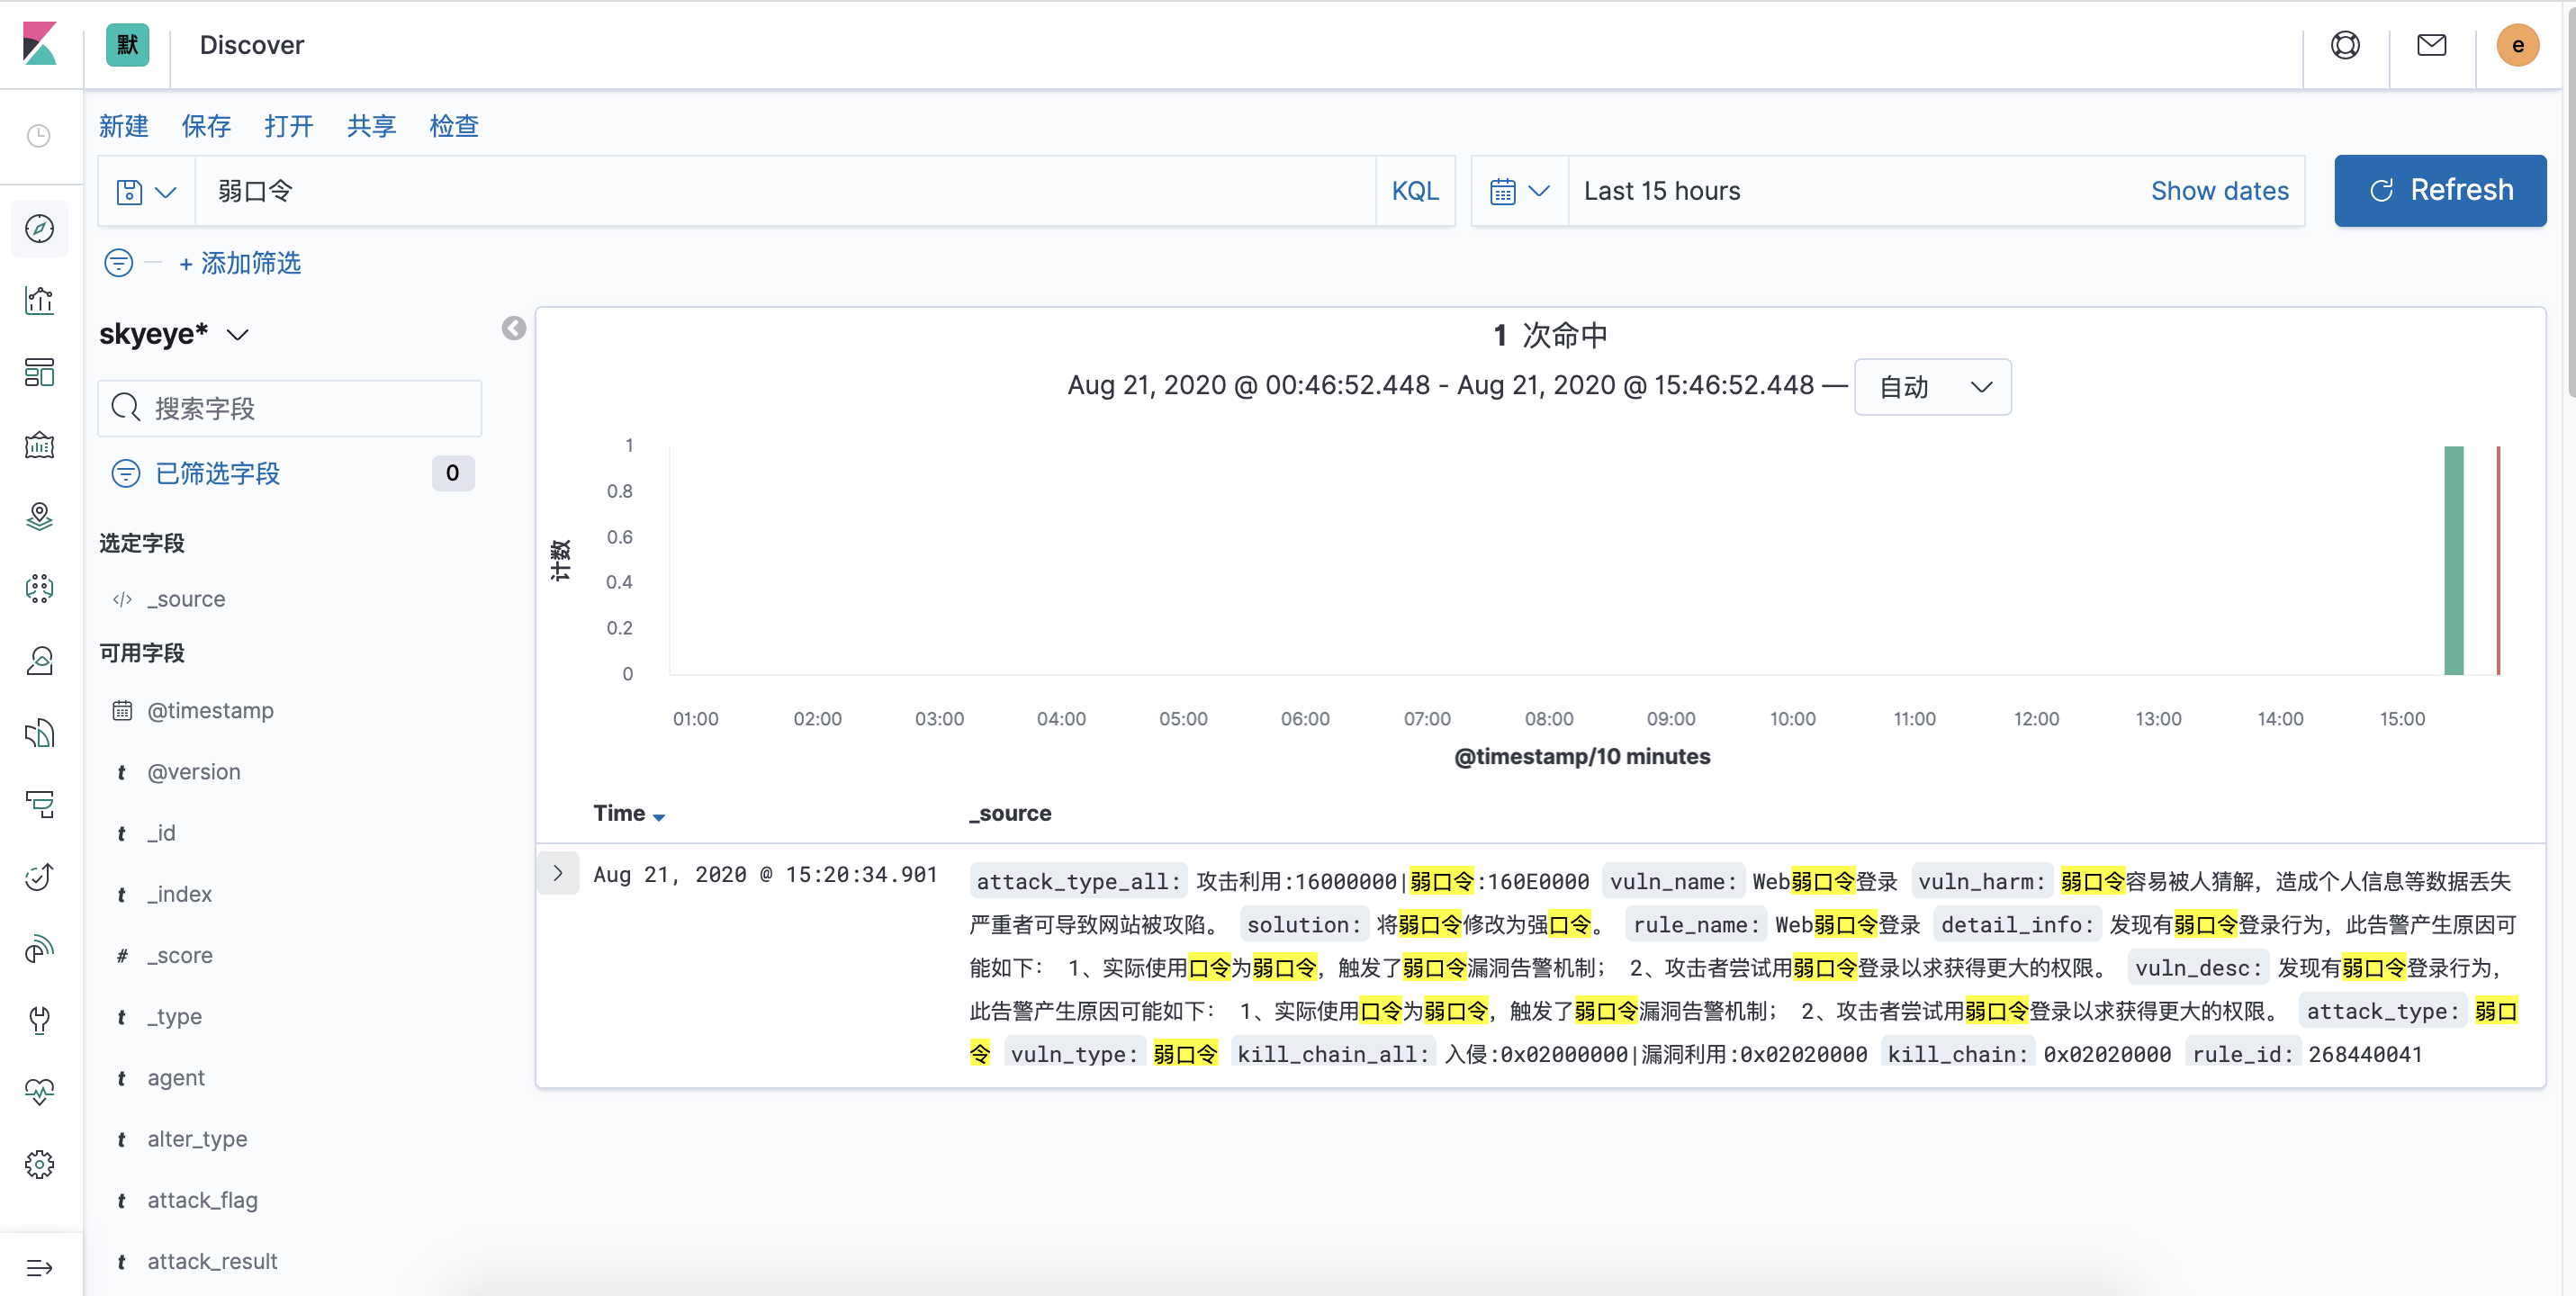Click the green histogram bar
This screenshot has width=2576, height=1296.
(2453, 560)
